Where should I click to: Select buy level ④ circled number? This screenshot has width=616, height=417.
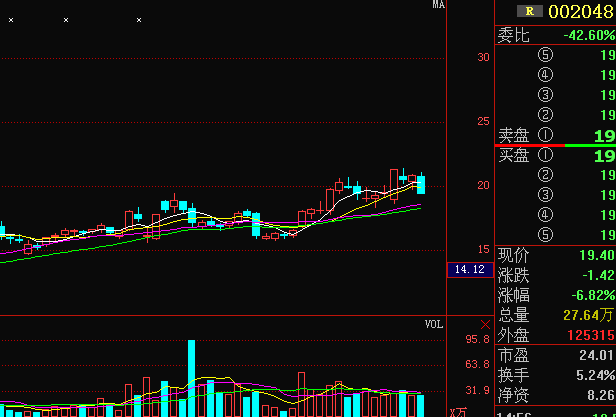tap(545, 215)
